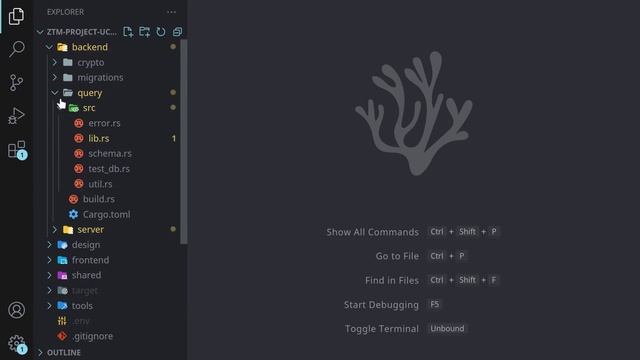Click the Explorer vertical scrollbar
Image resolution: width=640 pixels, height=360 pixels.
(184, 141)
